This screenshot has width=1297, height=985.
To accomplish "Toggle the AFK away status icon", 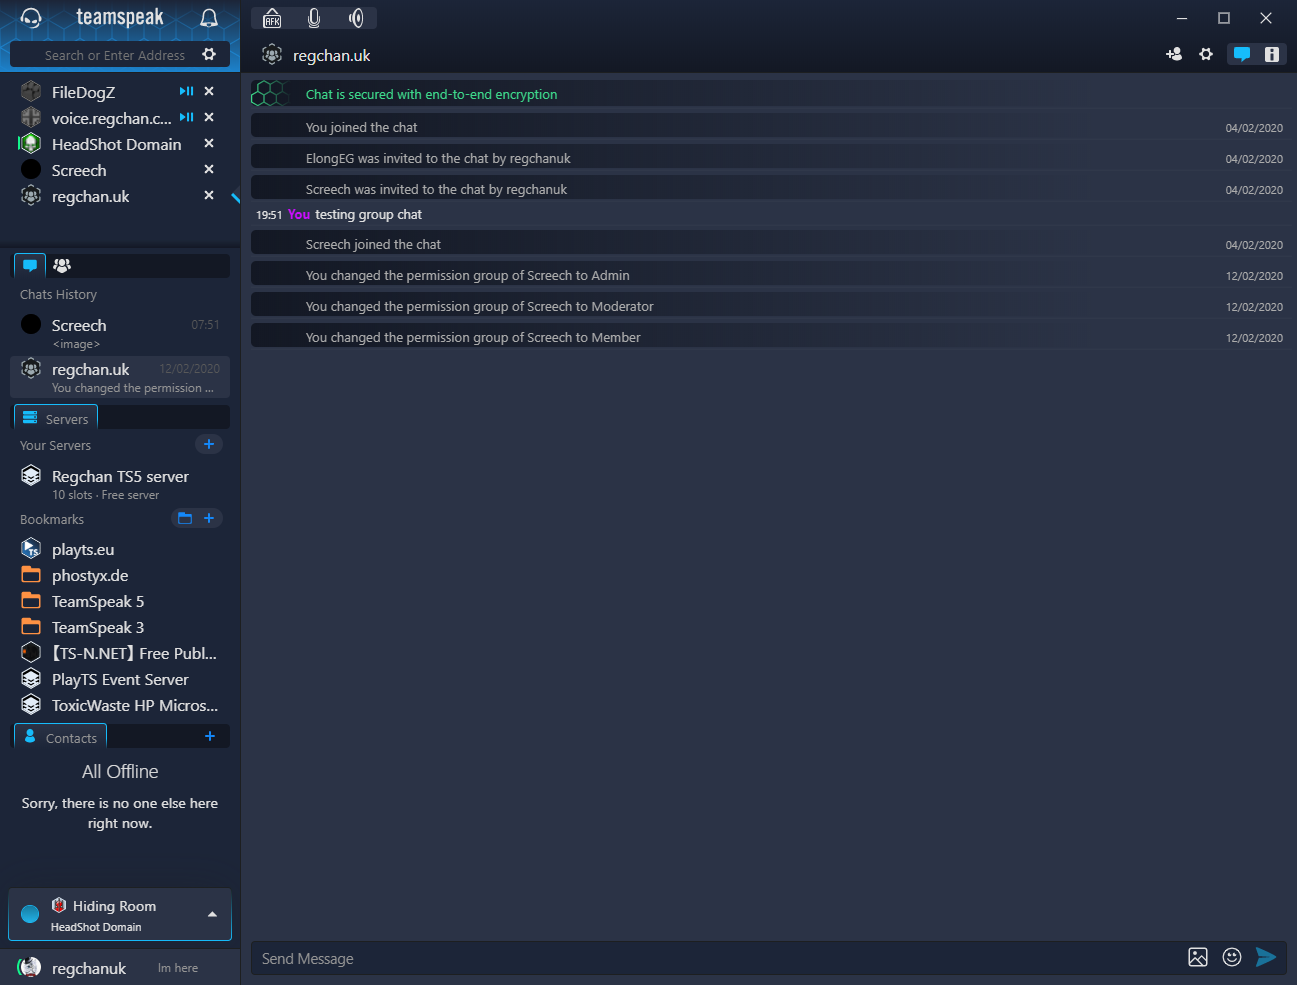I will click(272, 18).
